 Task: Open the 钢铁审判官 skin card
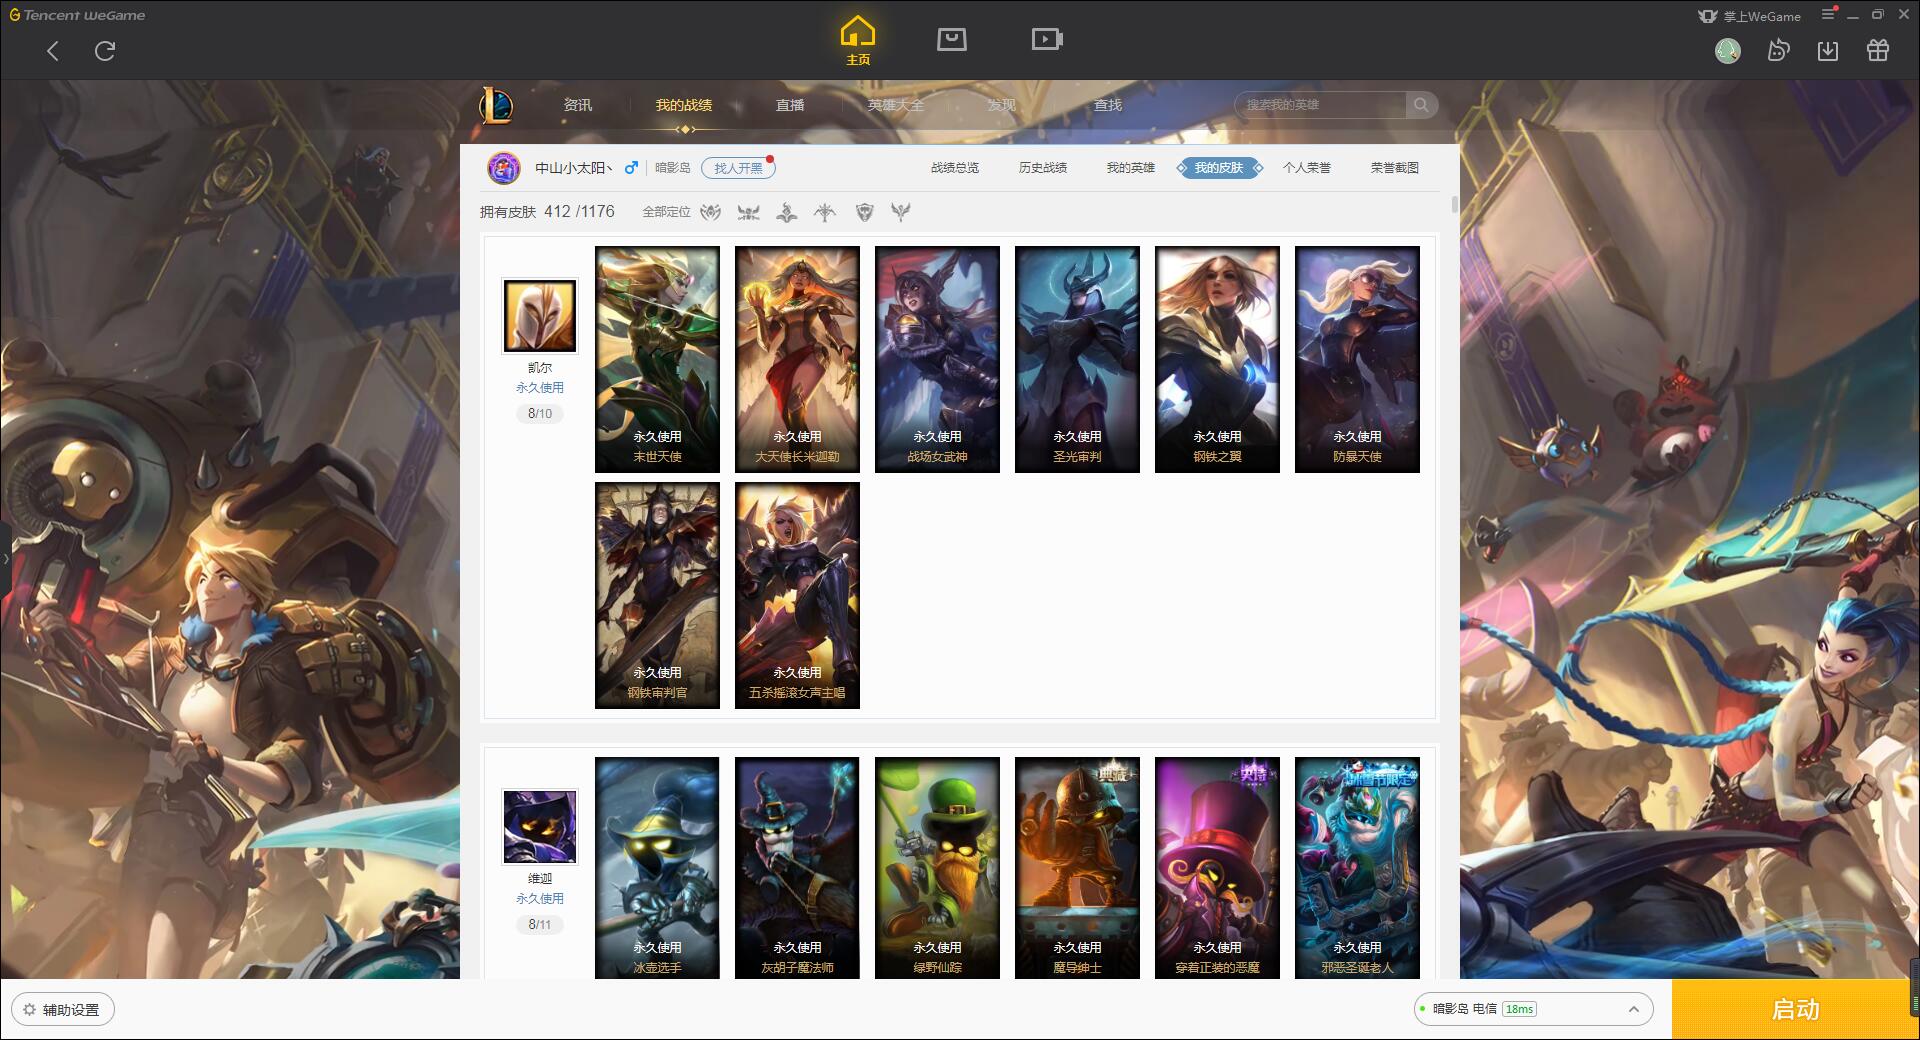tap(657, 595)
